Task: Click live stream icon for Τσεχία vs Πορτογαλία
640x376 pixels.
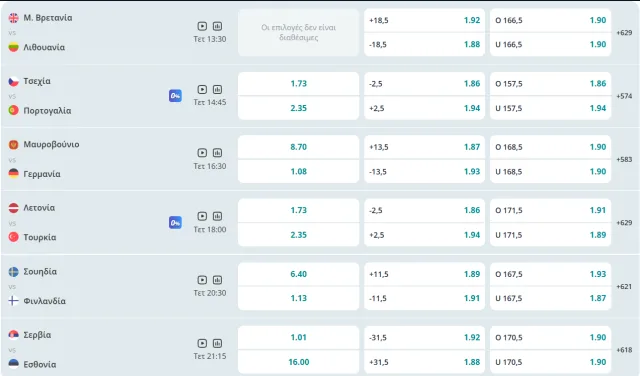Action: [202, 89]
